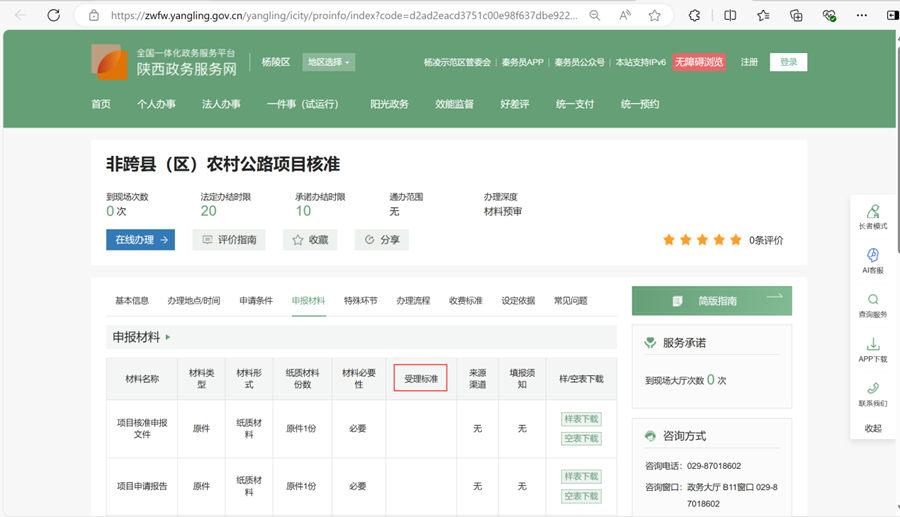
Task: Click the 杨陵区 region label
Action: point(276,62)
